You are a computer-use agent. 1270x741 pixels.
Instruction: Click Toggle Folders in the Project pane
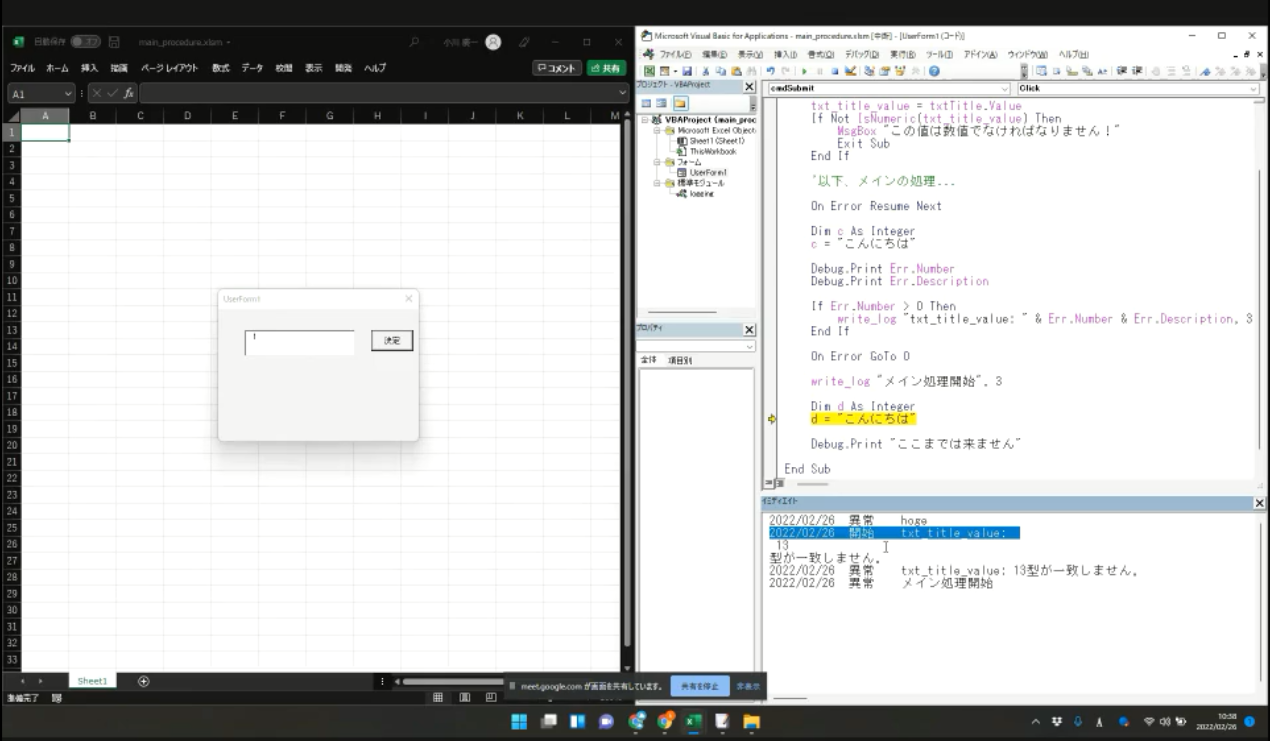680,103
